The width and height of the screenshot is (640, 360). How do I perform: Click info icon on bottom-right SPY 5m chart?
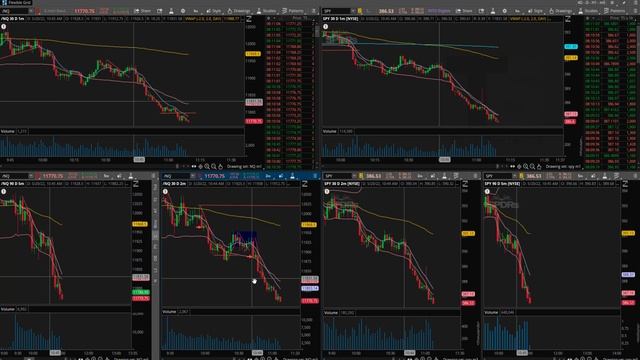click(x=487, y=191)
